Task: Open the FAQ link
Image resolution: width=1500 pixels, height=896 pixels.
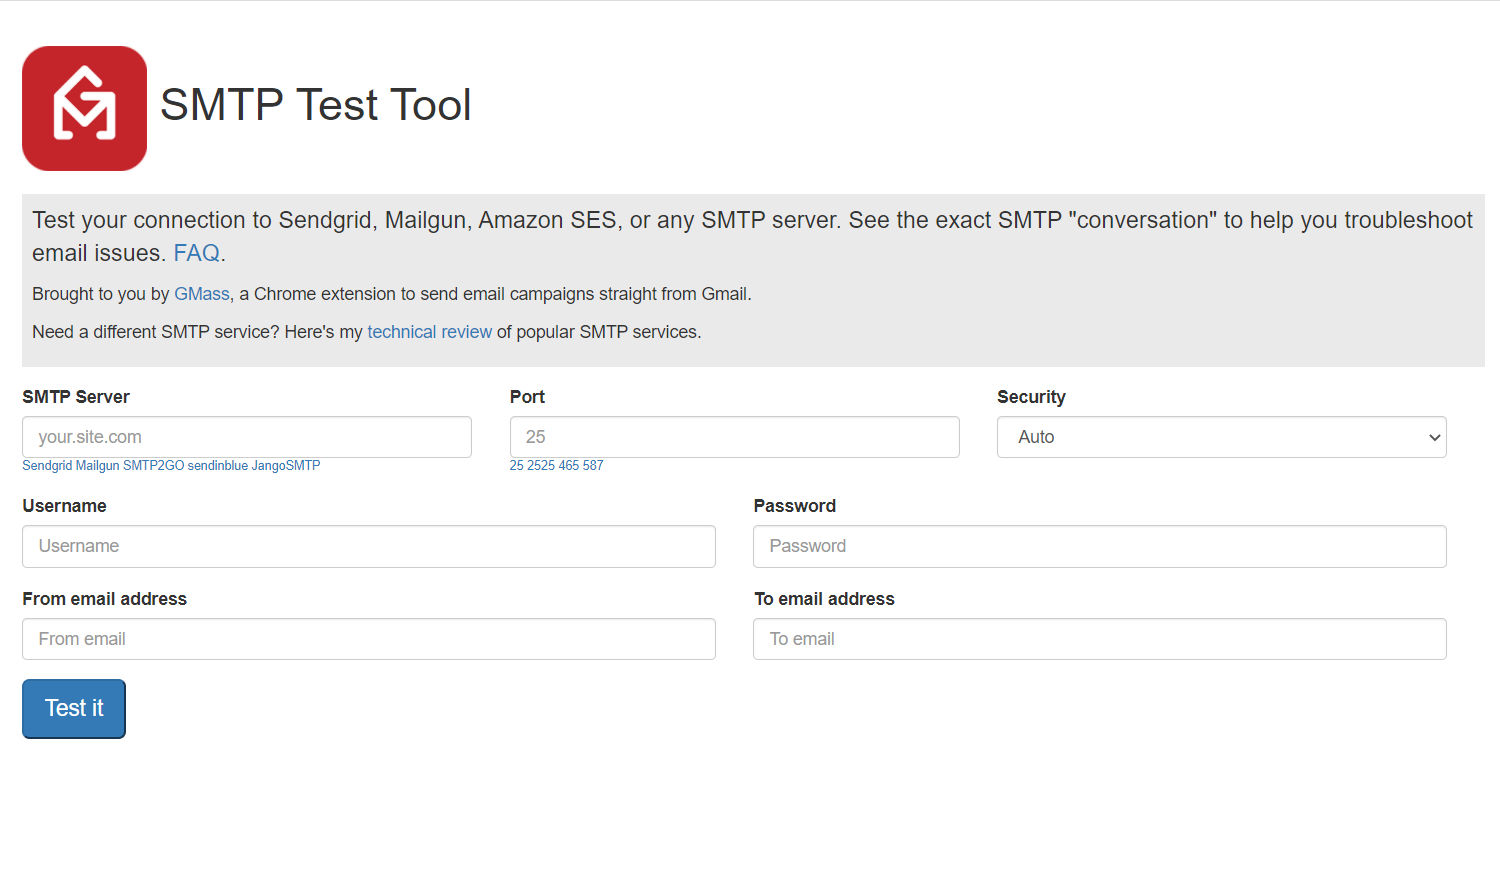Action: (196, 253)
